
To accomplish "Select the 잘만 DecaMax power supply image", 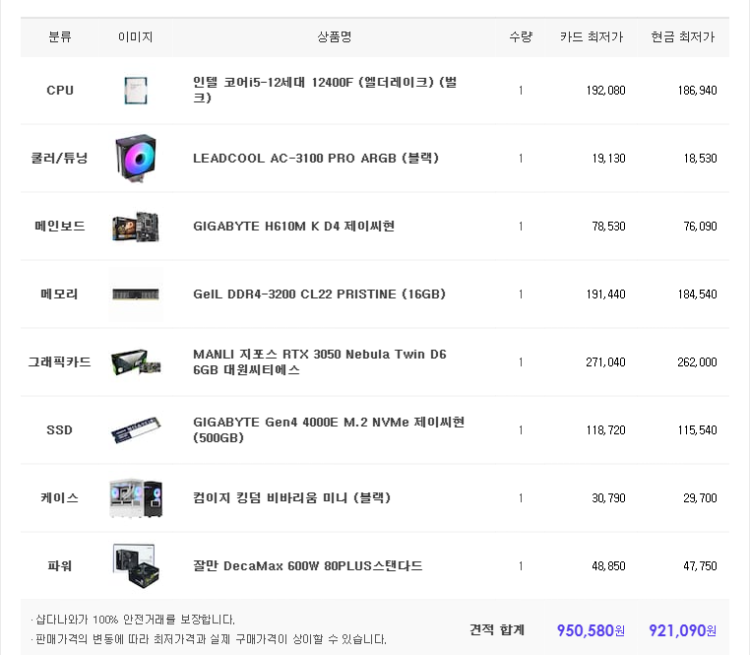I will pyautogui.click(x=135, y=566).
